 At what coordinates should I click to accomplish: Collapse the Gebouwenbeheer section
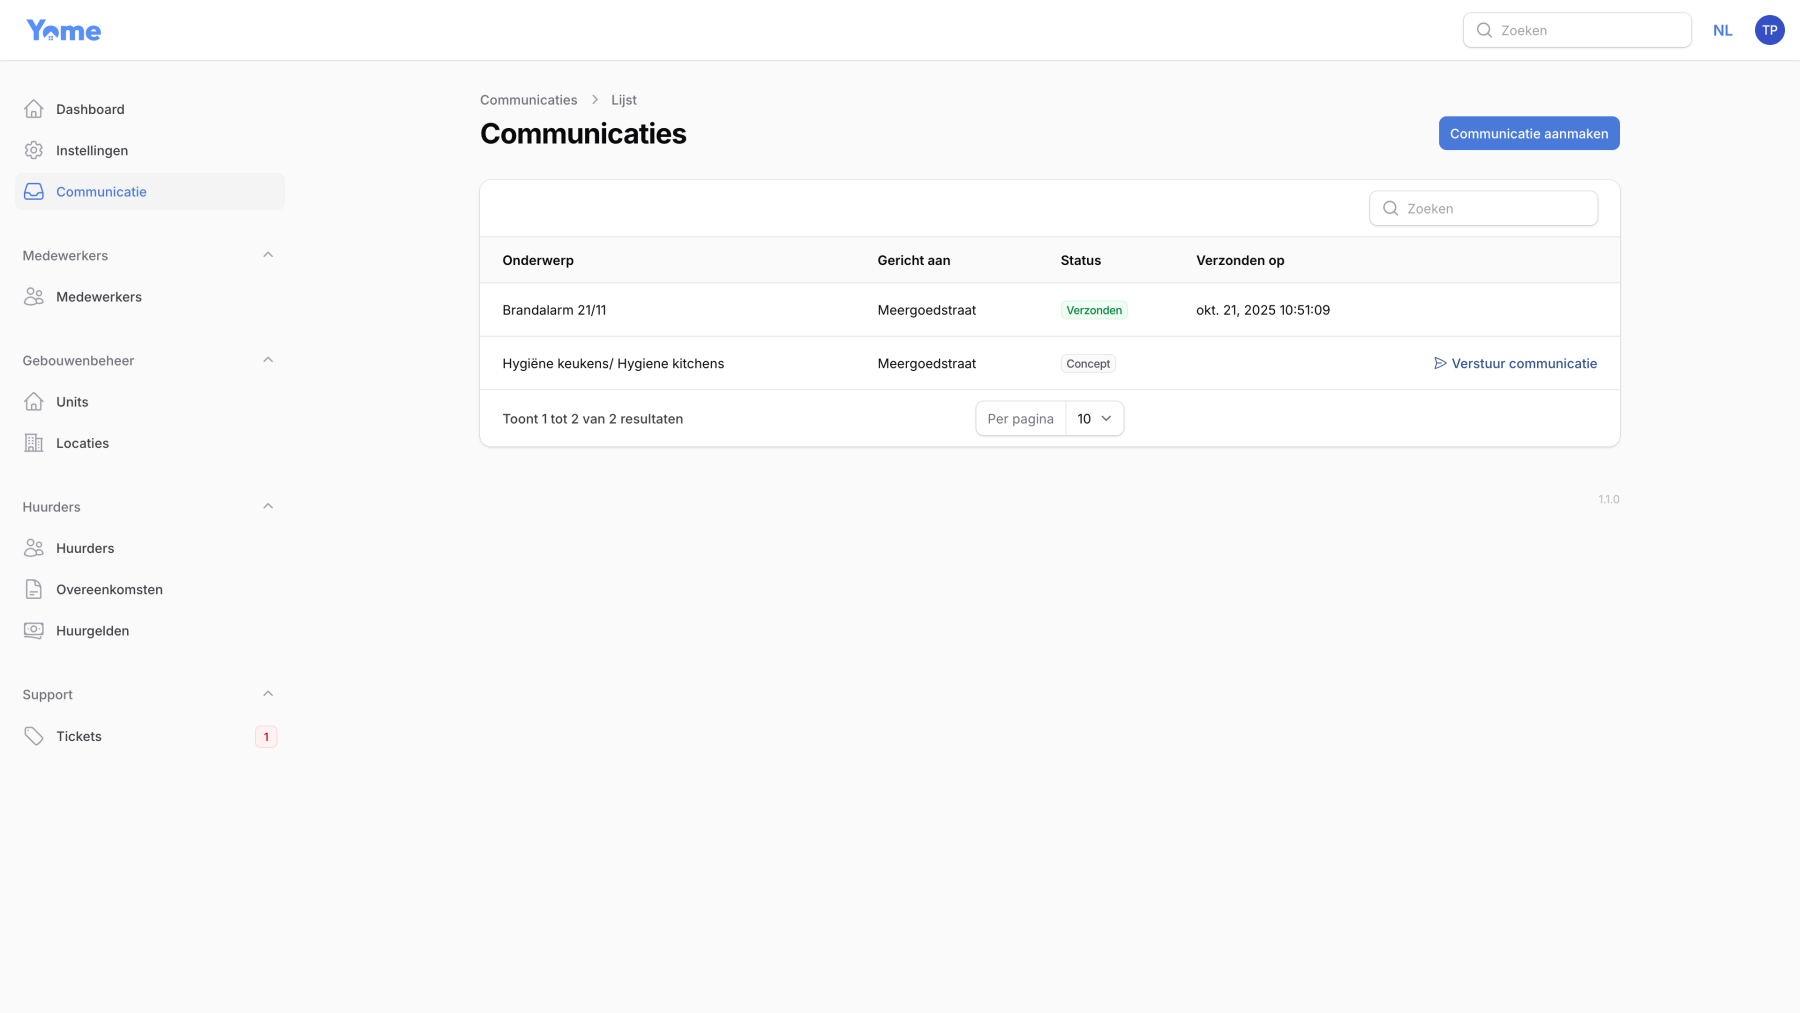click(x=267, y=359)
